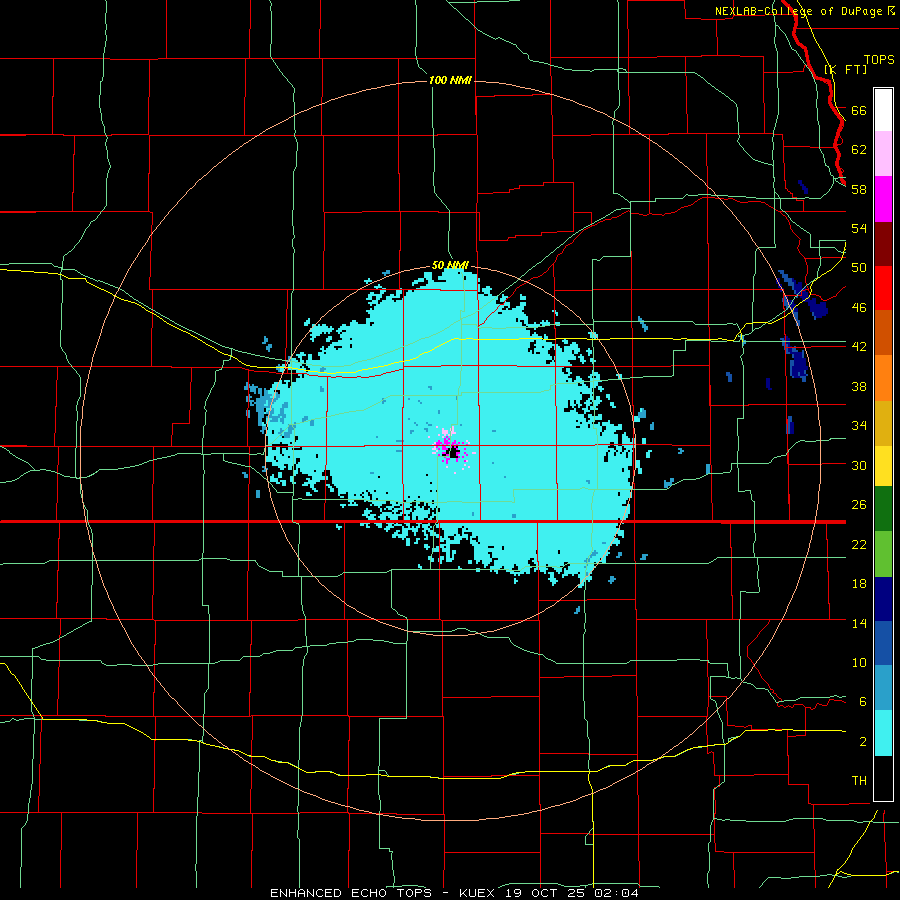Screen dimensions: 900x900
Task: Select the 58 legend value
Action: click(x=859, y=189)
